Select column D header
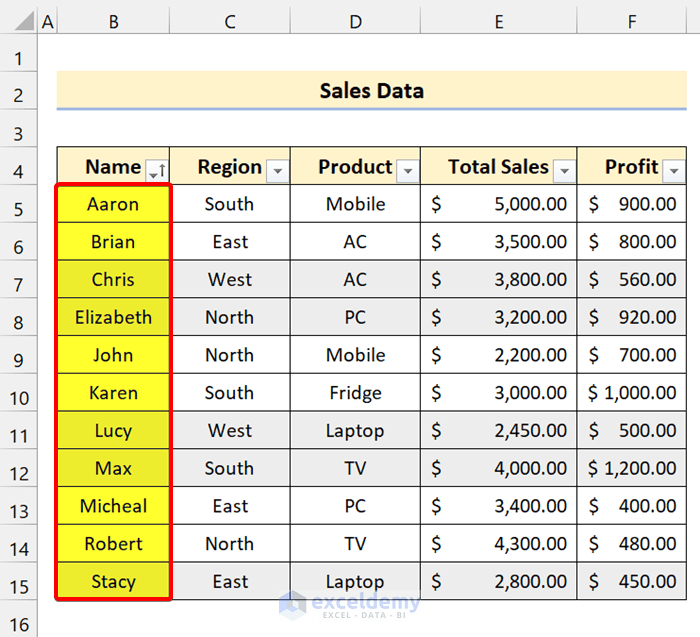The height and width of the screenshot is (637, 700). coord(355,21)
